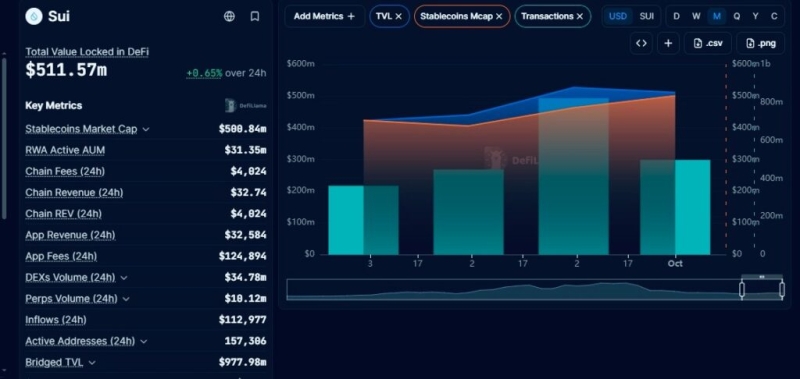The width and height of the screenshot is (800, 379).
Task: Click the Oct transactions bar
Action: pyautogui.click(x=675, y=207)
